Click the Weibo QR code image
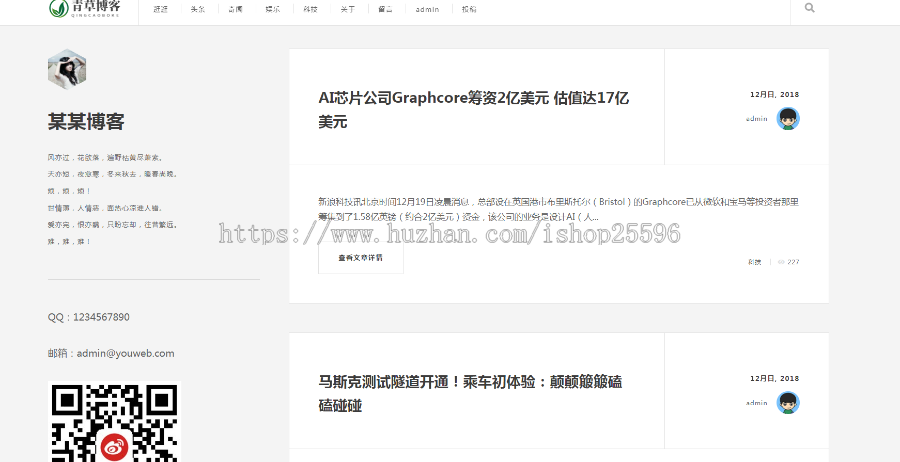 click(114, 422)
